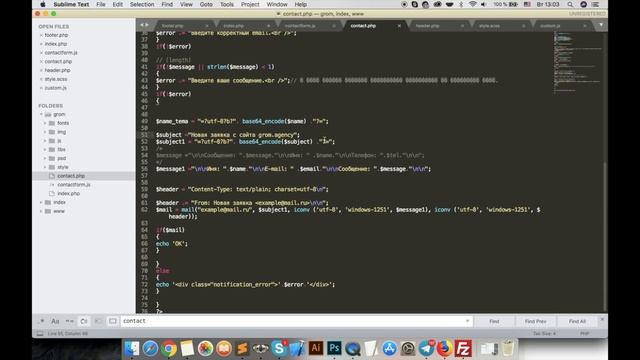Expand the fonts folder

coord(45,123)
